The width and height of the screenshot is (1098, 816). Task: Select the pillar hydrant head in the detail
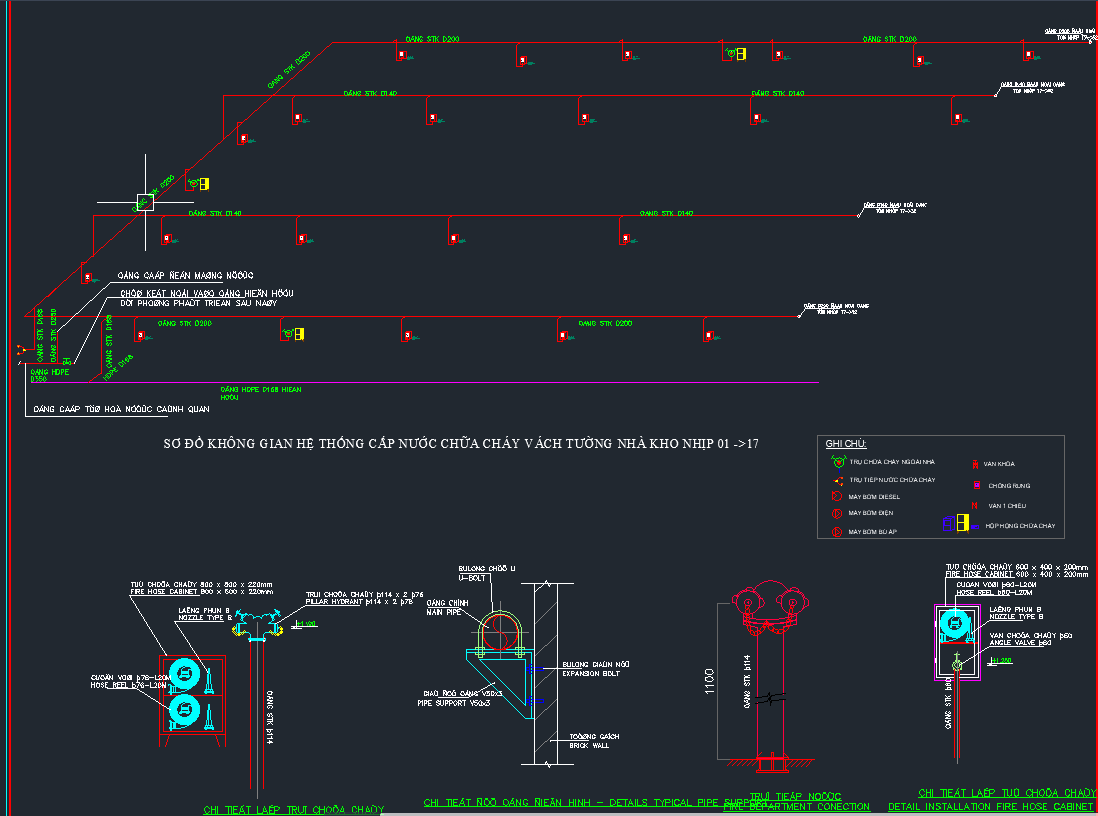pyautogui.click(x=257, y=625)
